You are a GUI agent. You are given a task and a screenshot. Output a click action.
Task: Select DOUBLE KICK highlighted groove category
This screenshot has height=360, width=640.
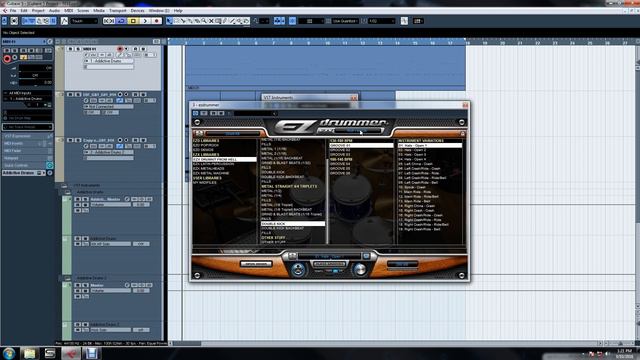click(293, 224)
